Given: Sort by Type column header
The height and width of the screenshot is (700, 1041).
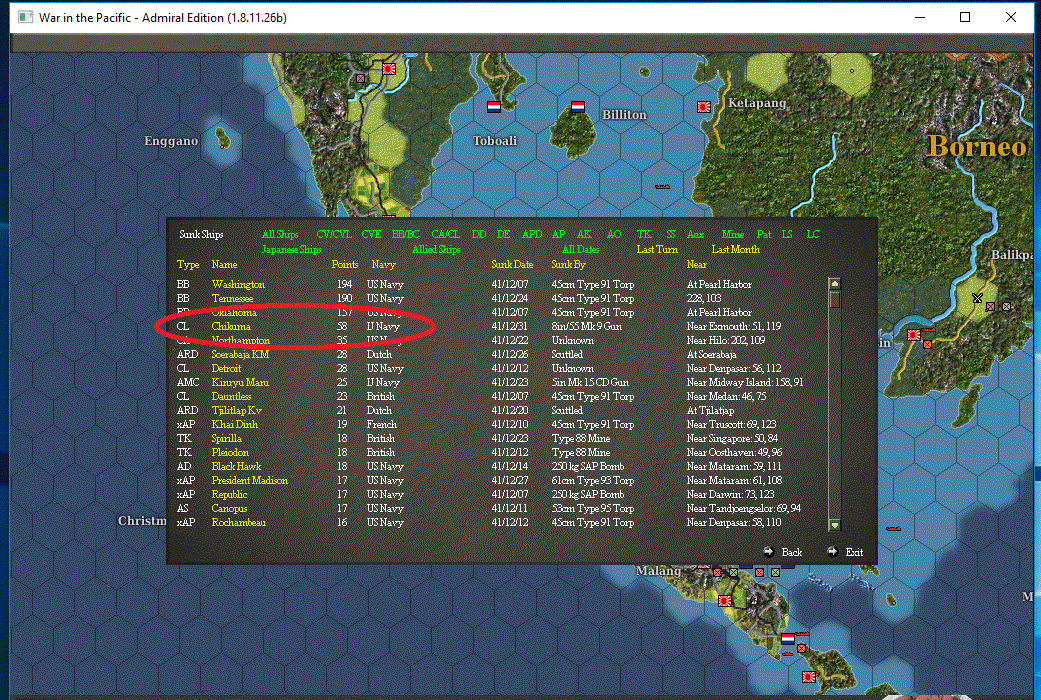Looking at the screenshot, I should (188, 264).
